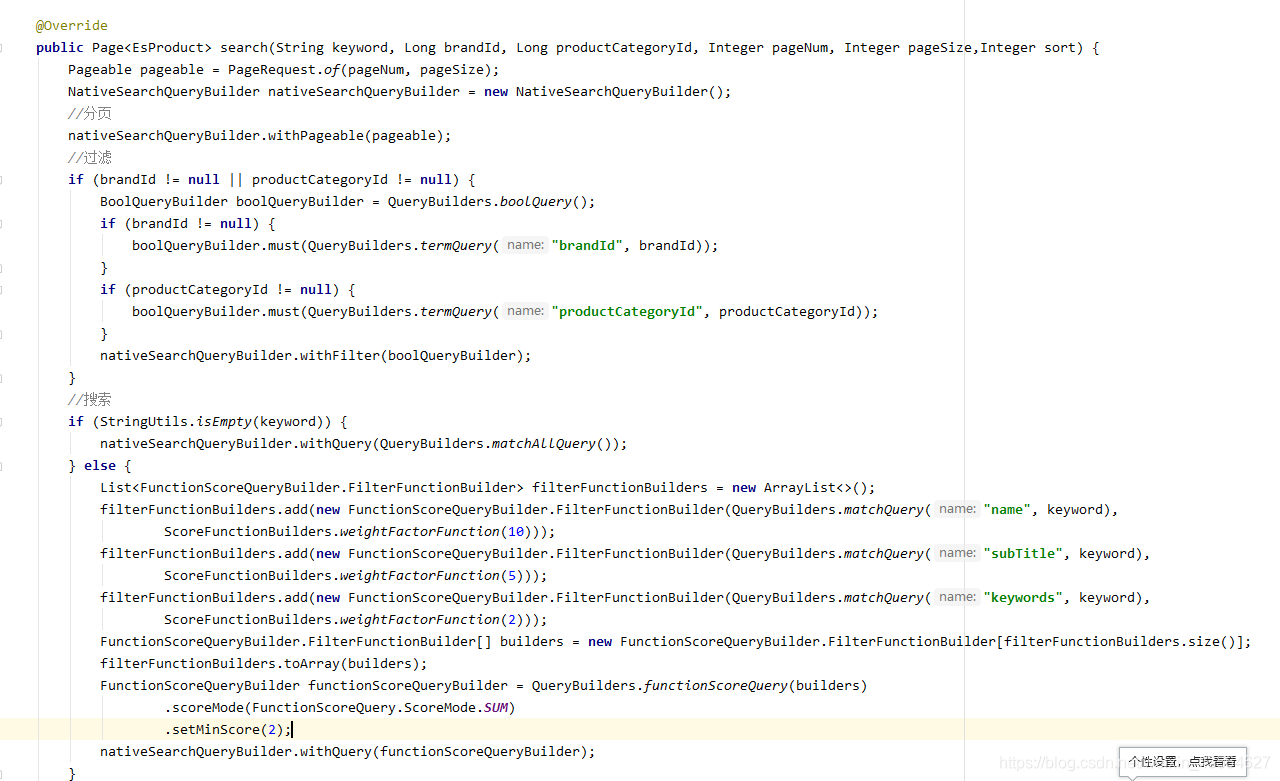Click the "subTitle" string literal
This screenshot has width=1280, height=781.
tap(1023, 553)
